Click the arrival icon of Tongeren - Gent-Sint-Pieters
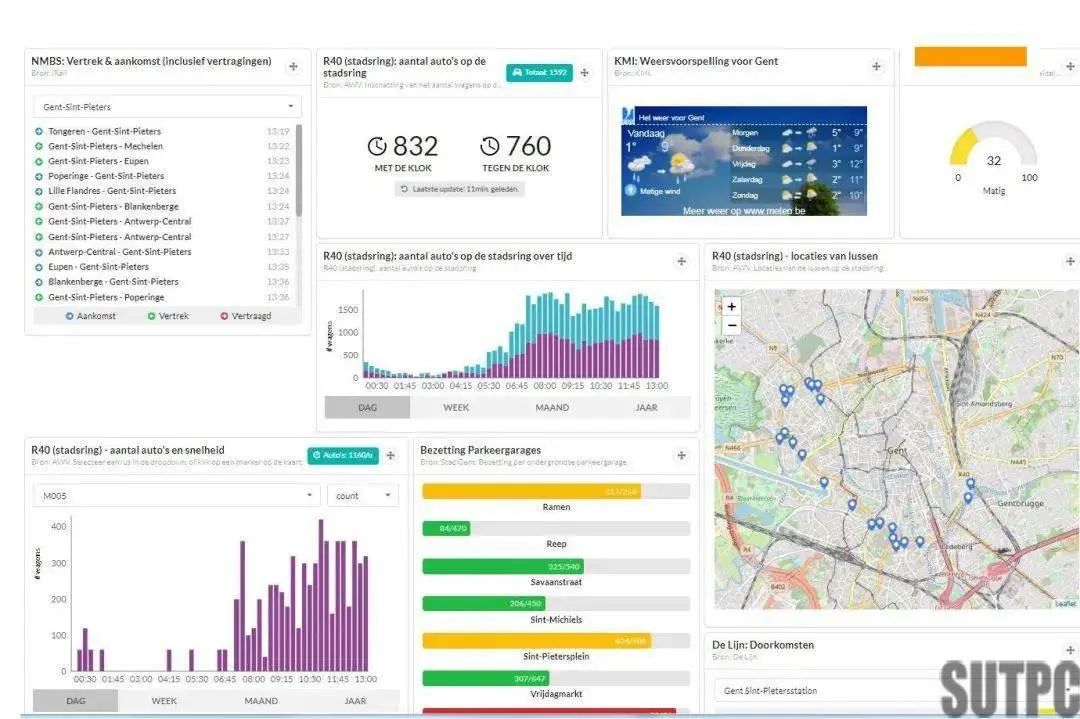The height and width of the screenshot is (719, 1080). 39,132
